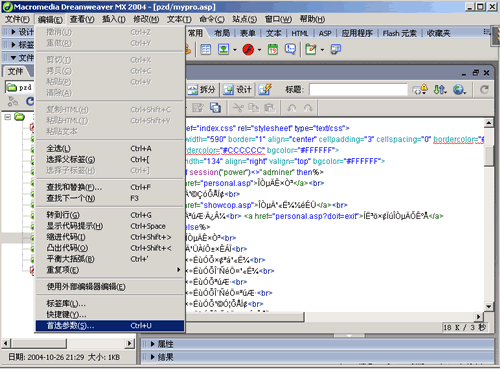
Task: Open 快捷键(Y)... from the menu
Action: (110, 314)
